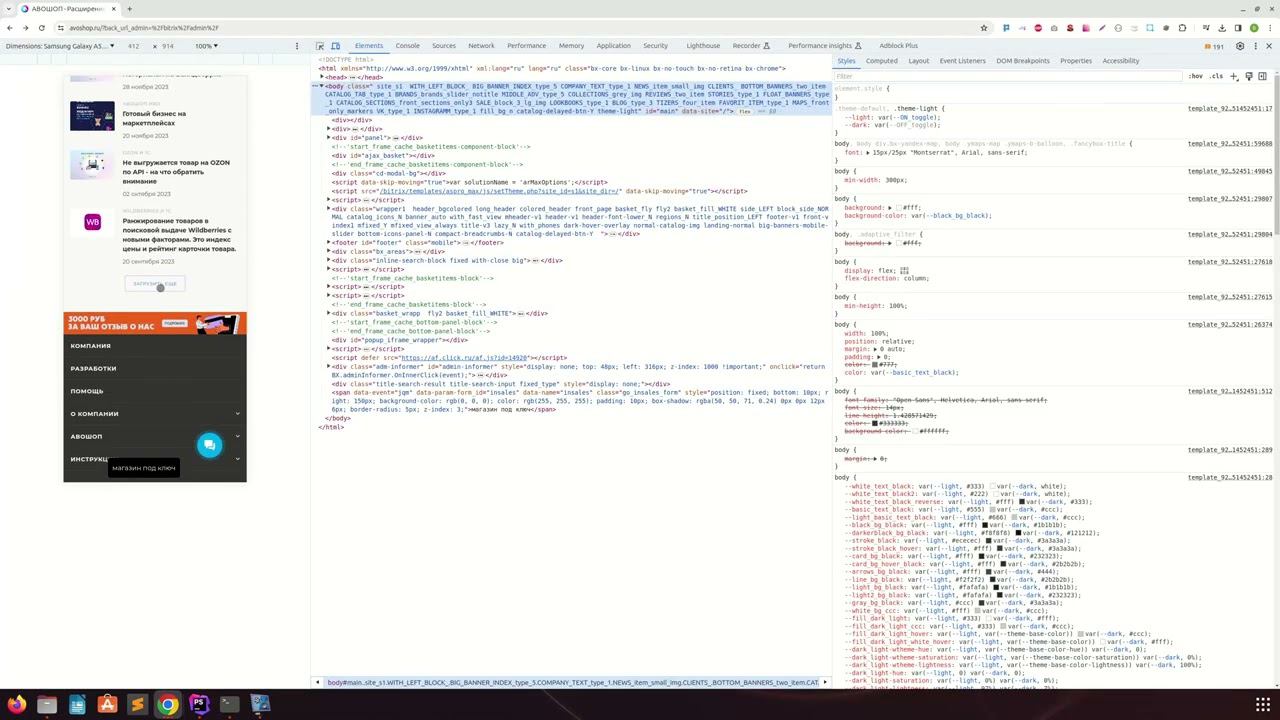This screenshot has width=1280, height=720.
Task: Open the Application tab
Action: (613, 46)
